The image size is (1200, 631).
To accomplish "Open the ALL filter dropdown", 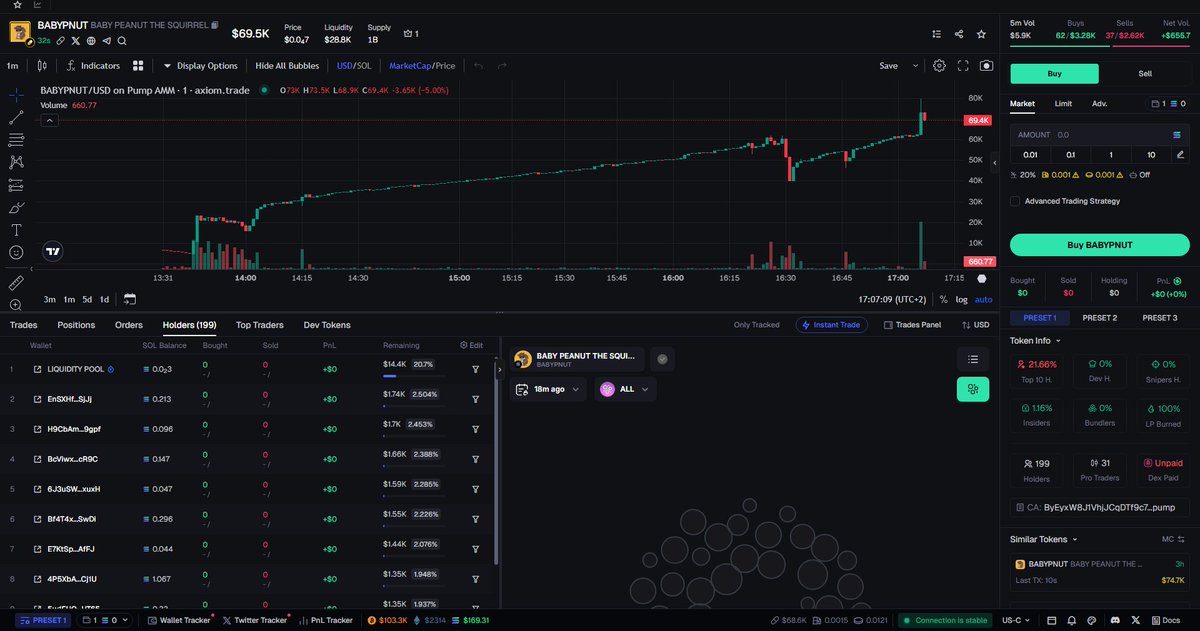I will coord(626,389).
